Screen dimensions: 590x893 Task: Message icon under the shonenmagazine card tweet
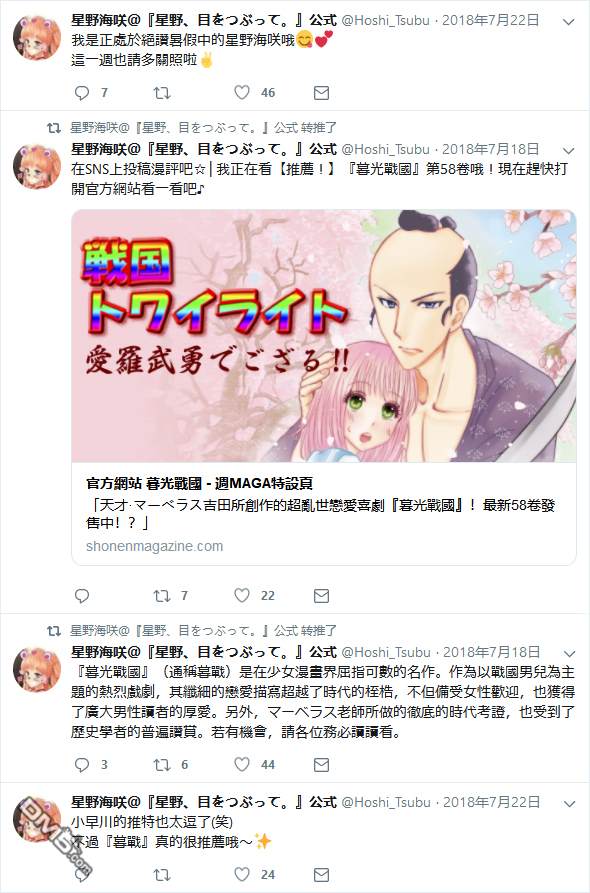coord(321,596)
